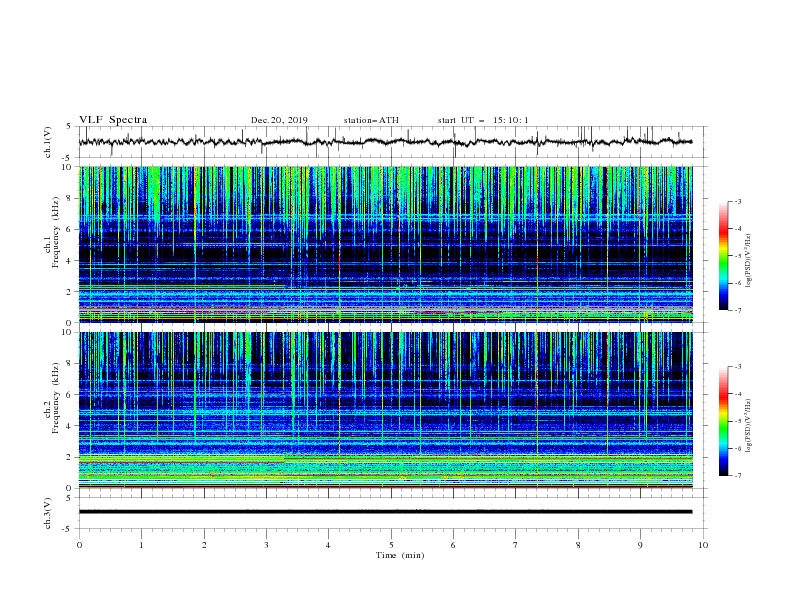This screenshot has height=612, width=792.
Task: Click time axis tick label '9'
Action: click(x=640, y=545)
